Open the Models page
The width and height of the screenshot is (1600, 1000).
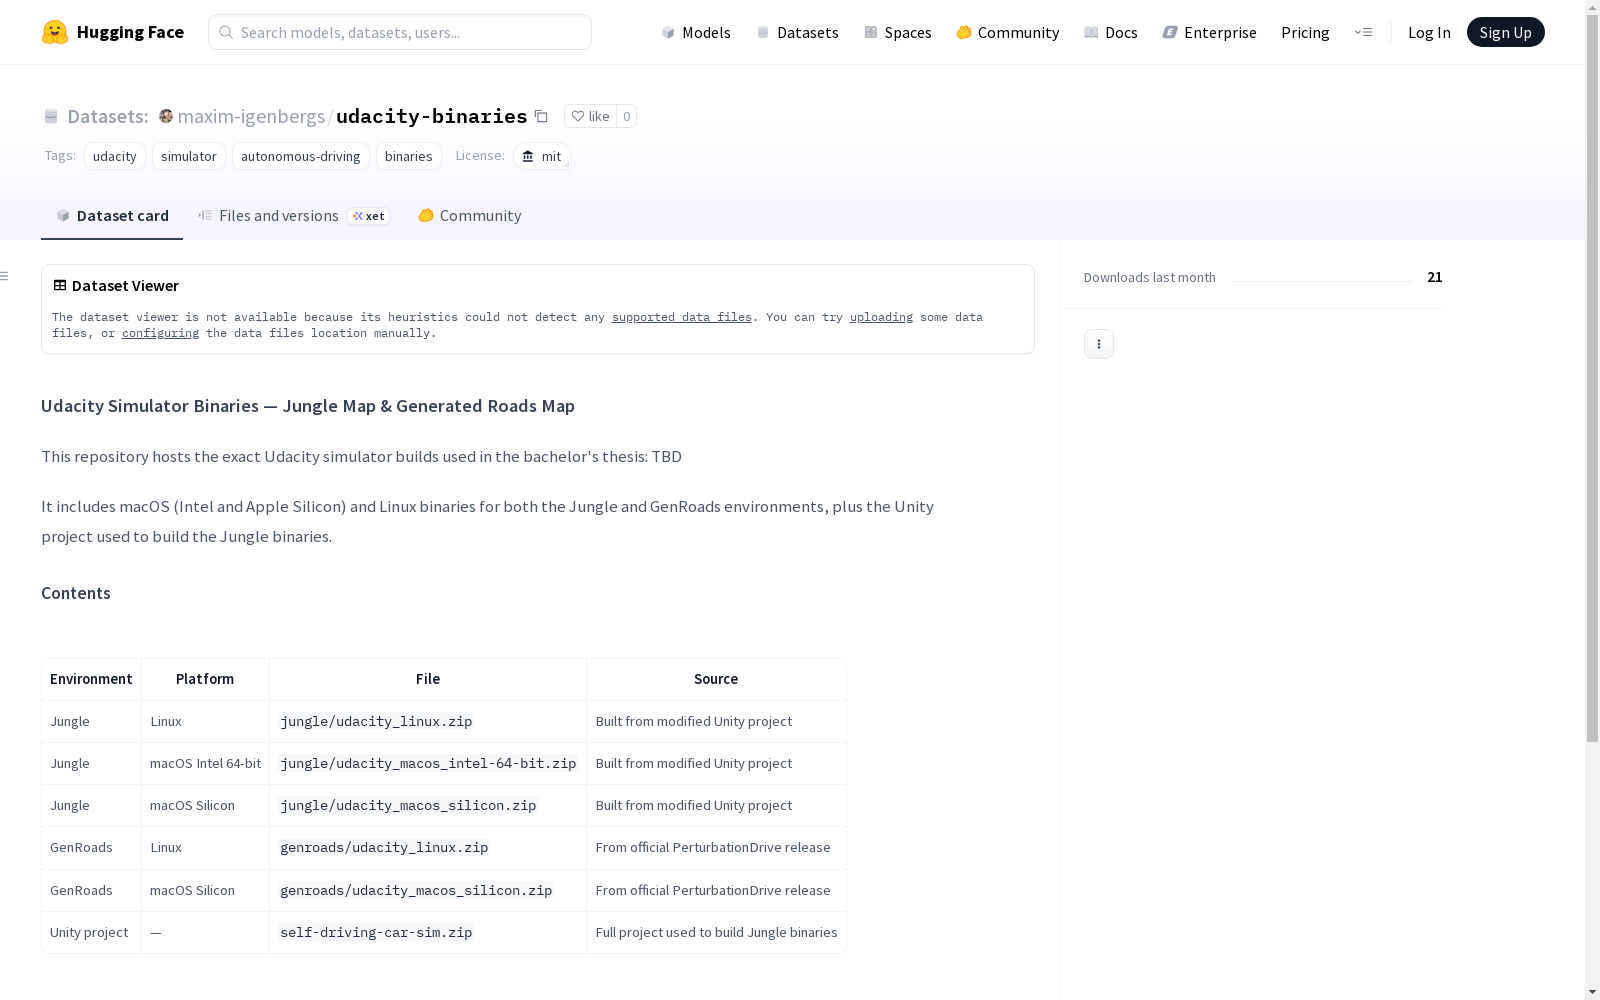696,32
